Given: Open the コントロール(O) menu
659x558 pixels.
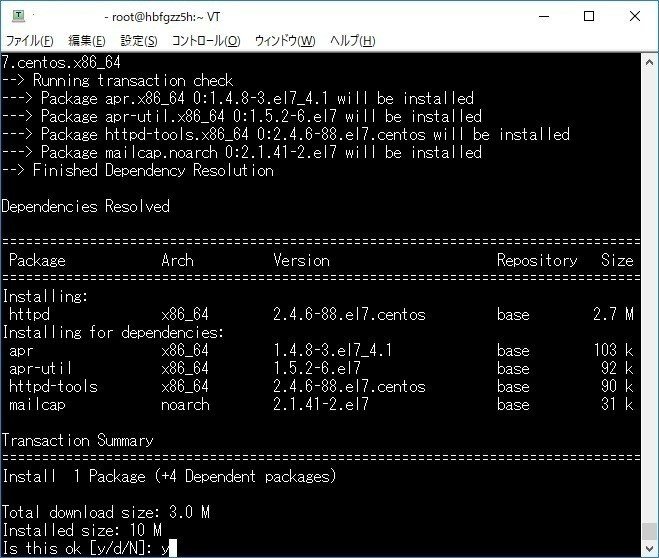Looking at the screenshot, I should (206, 41).
